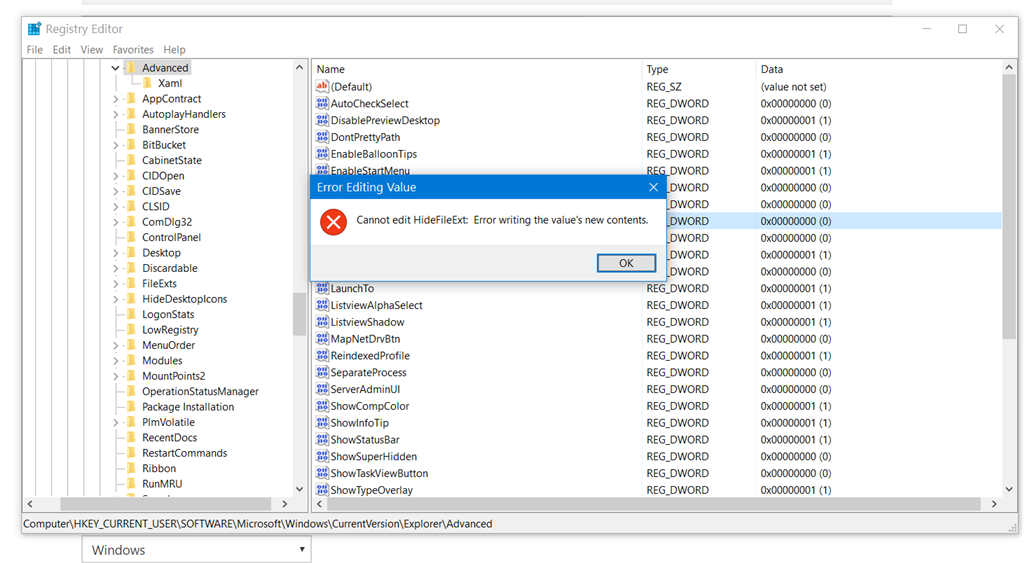Click the ShowTaskViewButton DWORD icon
This screenshot has height=563, width=1024.
[x=322, y=474]
